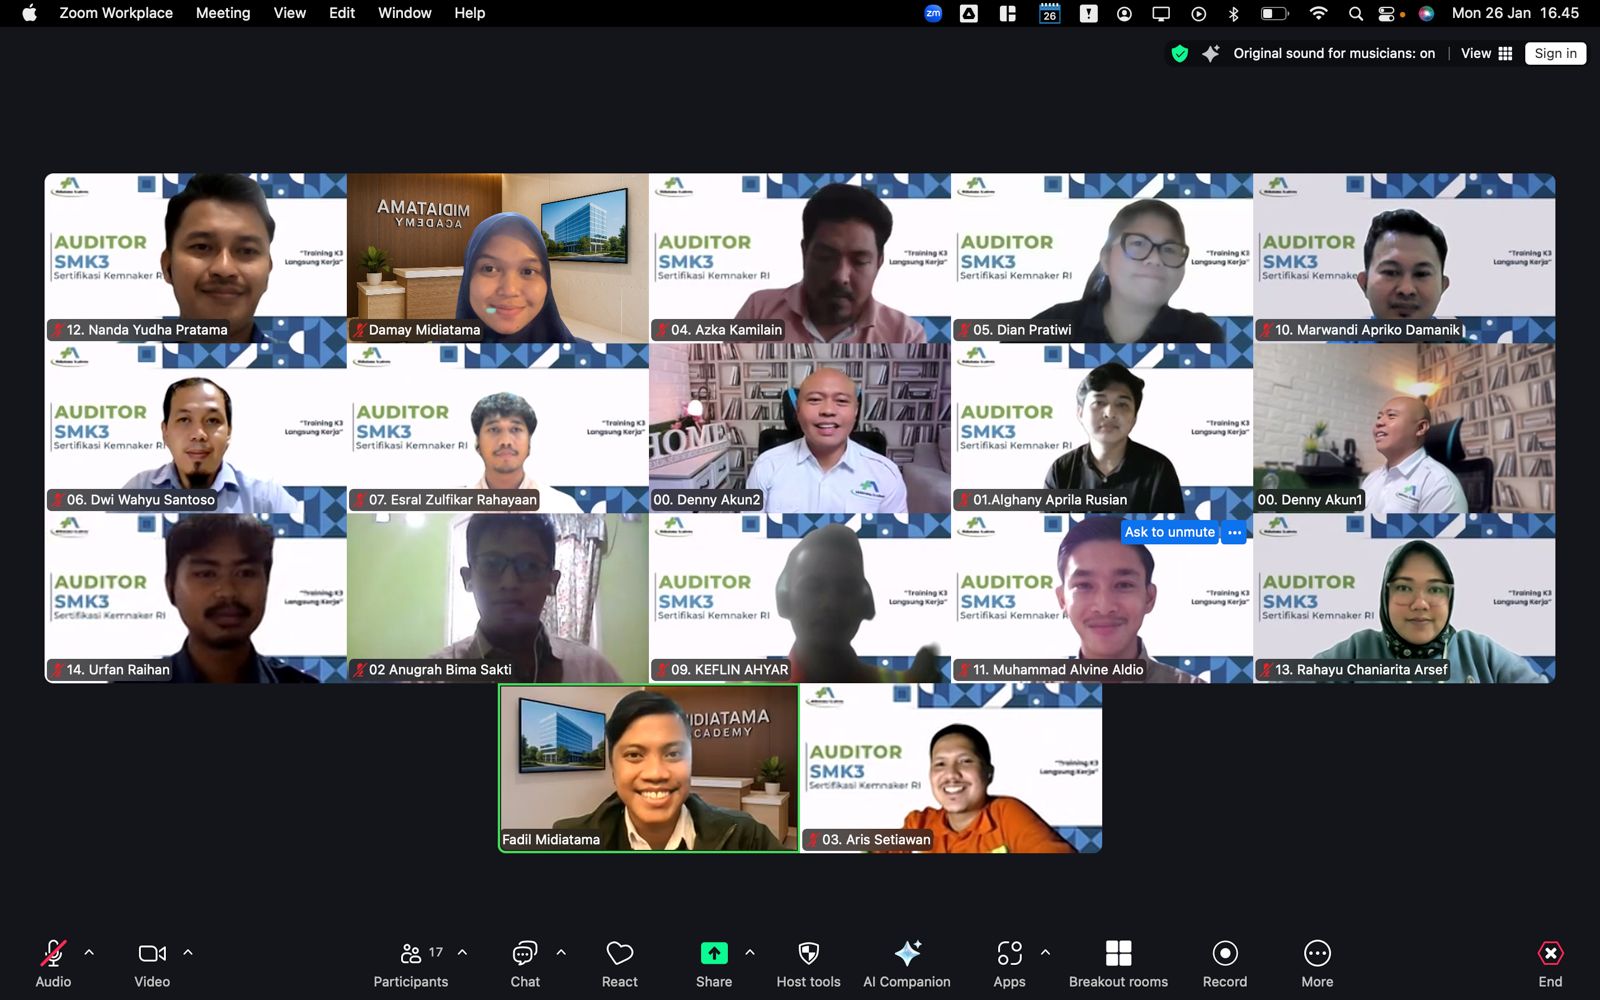This screenshot has width=1600, height=1000.
Task: Open the Apps panel
Action: coord(1009,963)
